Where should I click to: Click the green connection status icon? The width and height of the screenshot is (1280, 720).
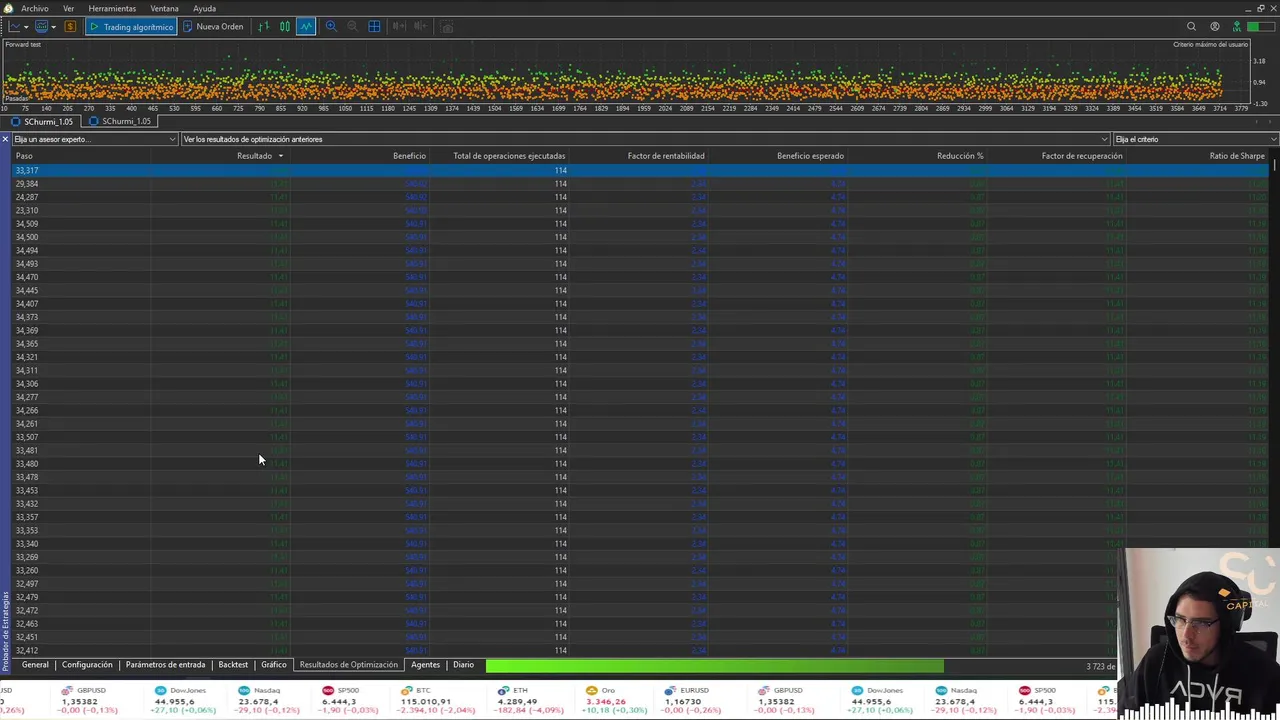point(1237,26)
